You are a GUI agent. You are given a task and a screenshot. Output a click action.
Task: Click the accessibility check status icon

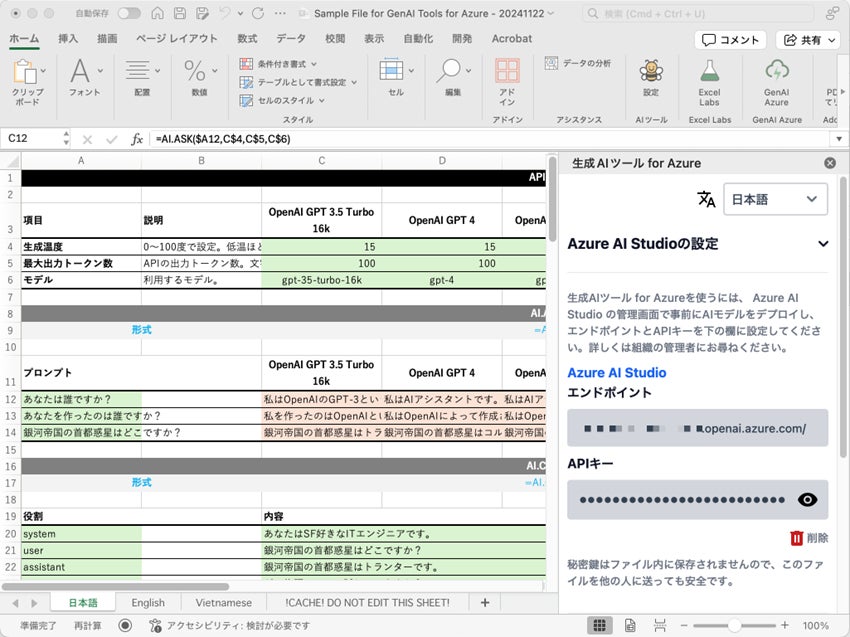155,625
